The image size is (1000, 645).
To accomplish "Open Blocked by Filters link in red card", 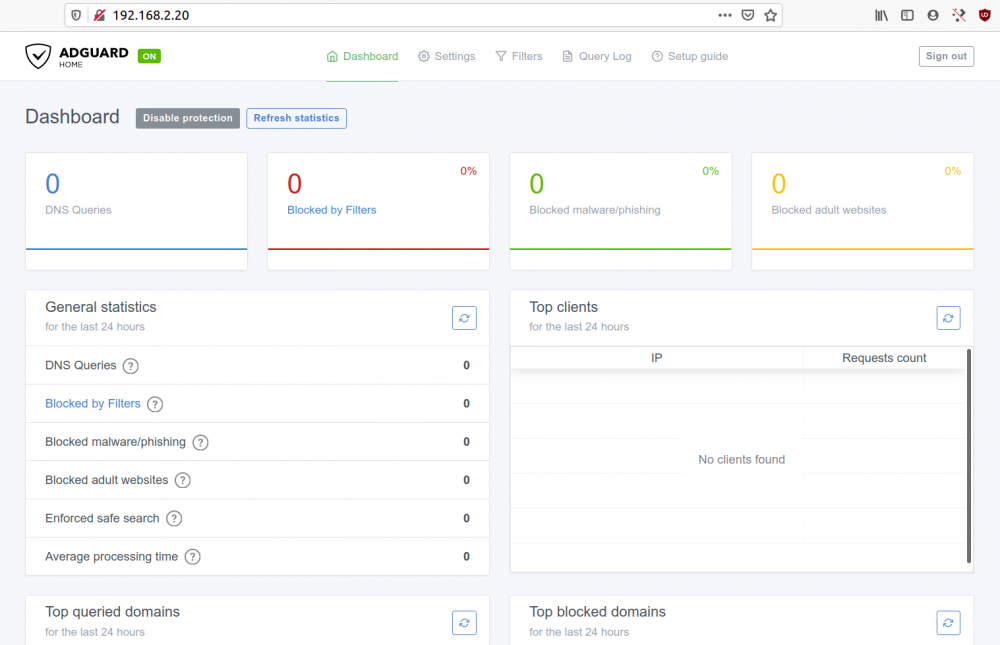I will tap(332, 210).
